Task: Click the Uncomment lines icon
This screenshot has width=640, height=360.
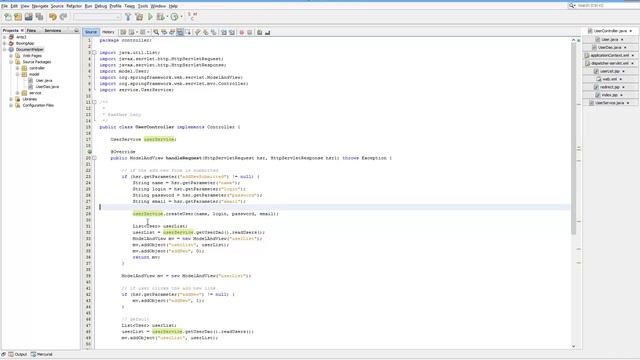Action: (268, 32)
